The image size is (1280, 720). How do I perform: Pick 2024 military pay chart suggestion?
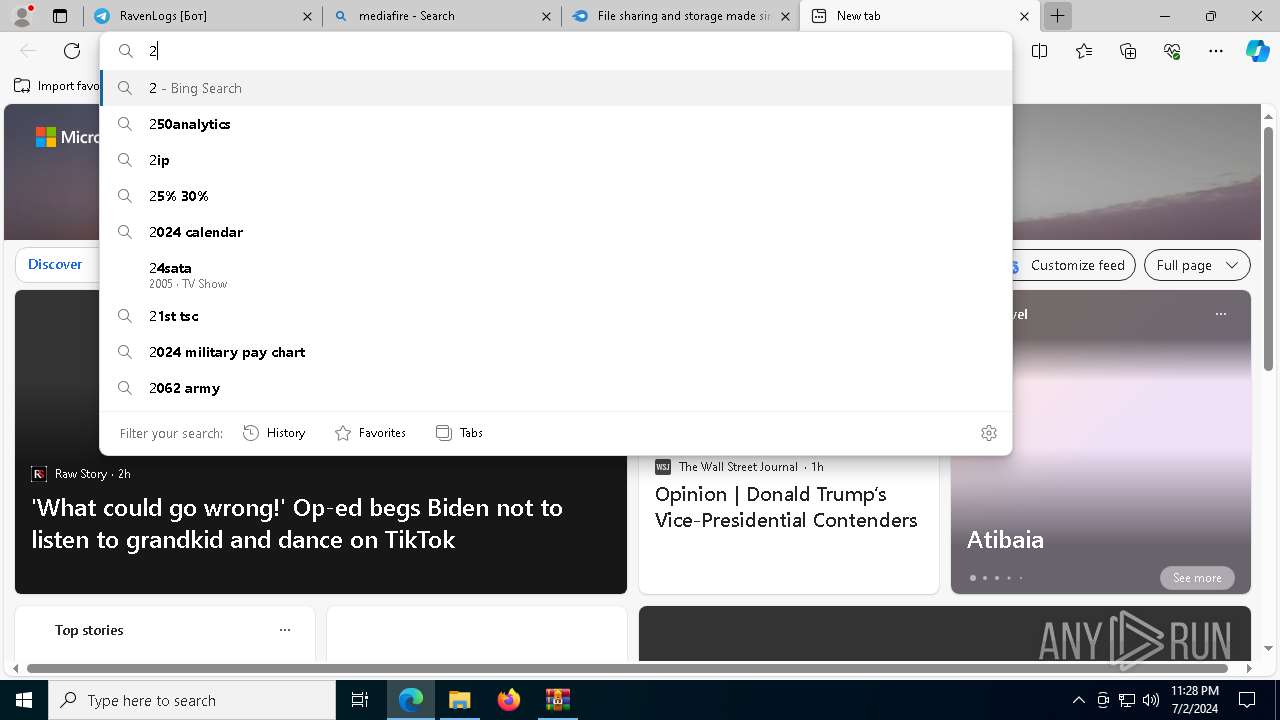(556, 352)
